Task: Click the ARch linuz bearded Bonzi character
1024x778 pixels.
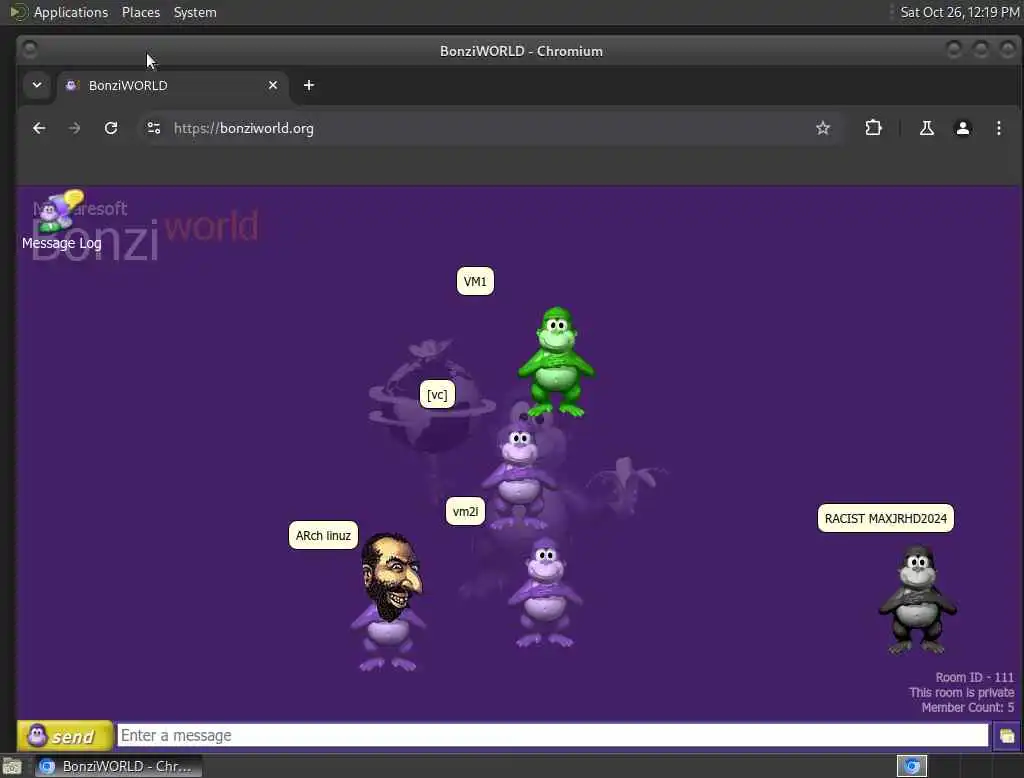Action: click(x=389, y=602)
